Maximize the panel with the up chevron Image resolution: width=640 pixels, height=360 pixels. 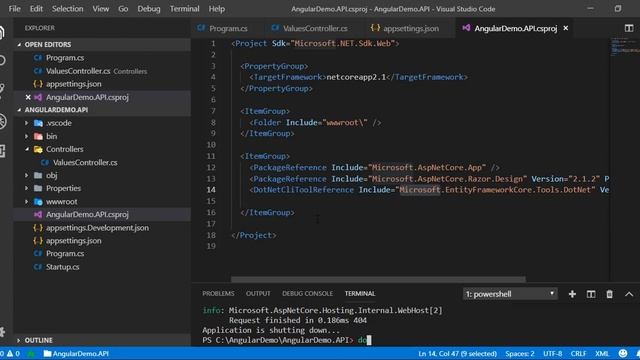pyautogui.click(x=629, y=294)
